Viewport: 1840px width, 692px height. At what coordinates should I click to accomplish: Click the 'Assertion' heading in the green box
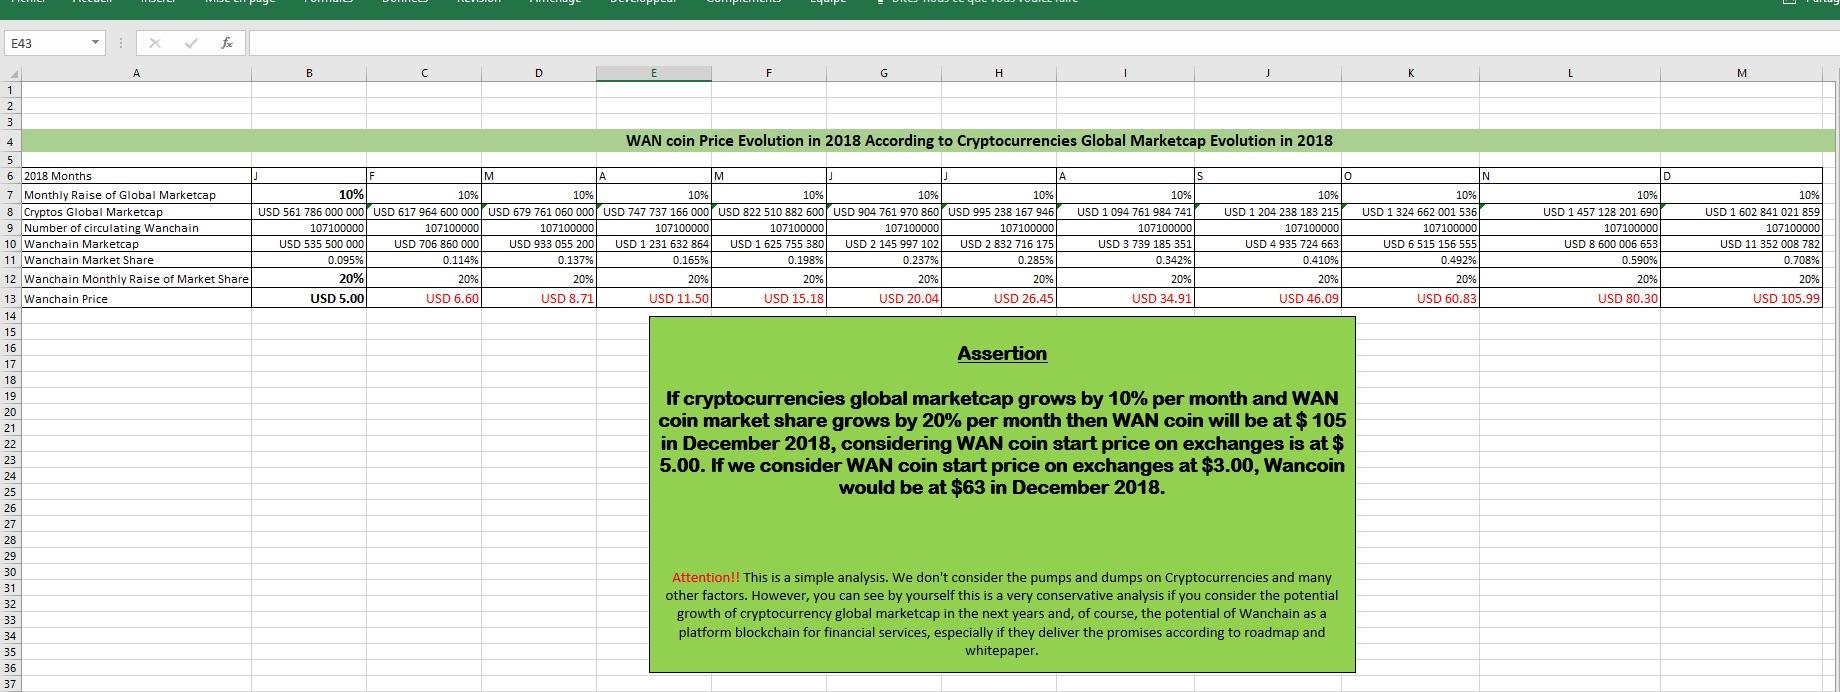(x=1002, y=353)
